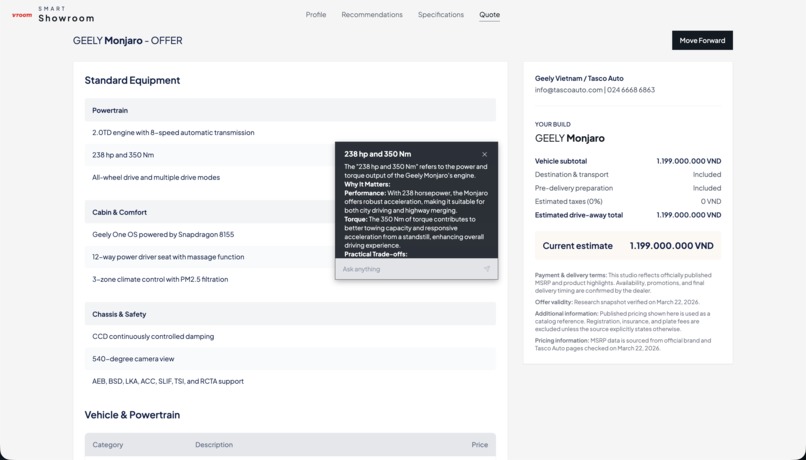Click the Move Forward button
Screen dimensions: 806x460
(x=702, y=40)
